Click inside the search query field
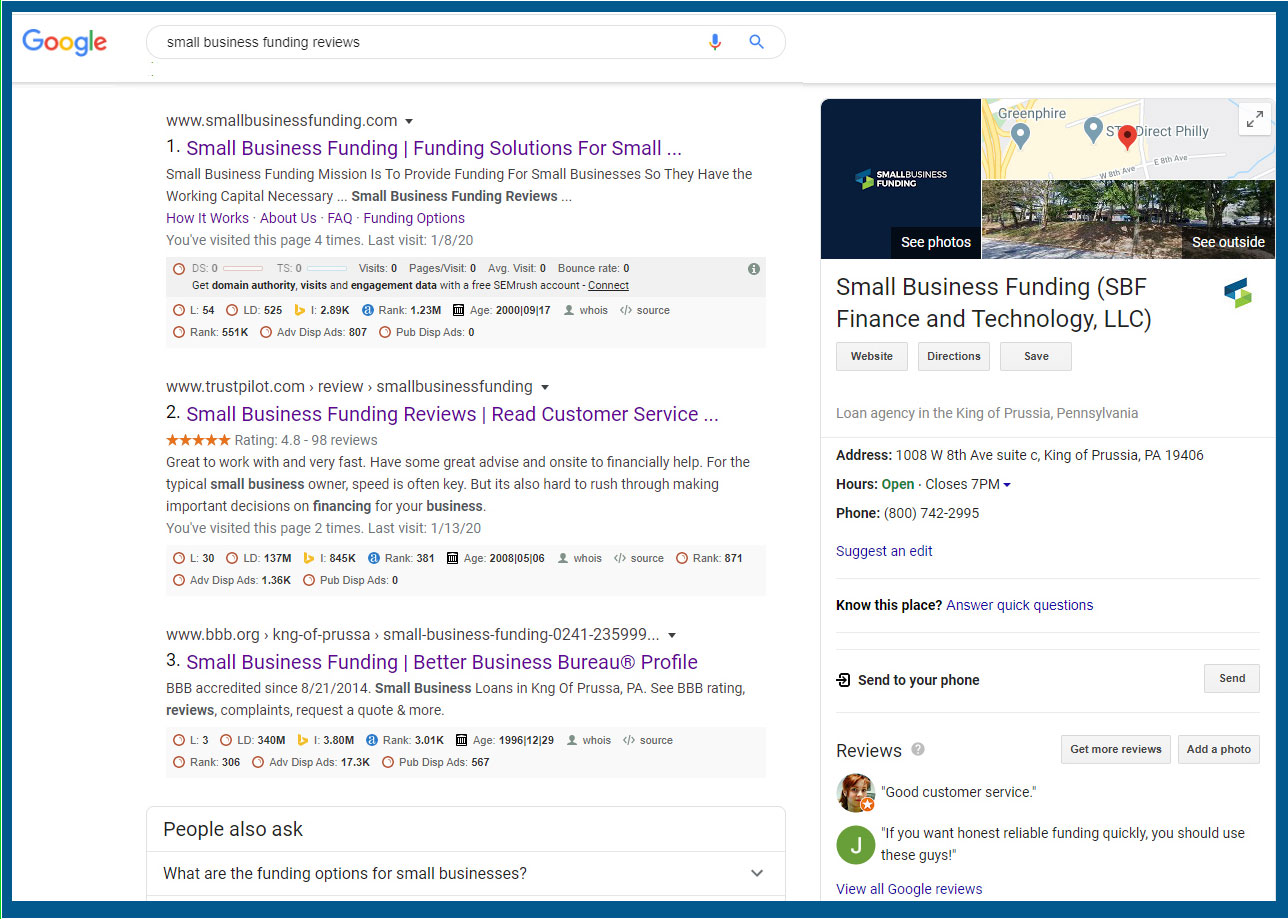 point(430,42)
